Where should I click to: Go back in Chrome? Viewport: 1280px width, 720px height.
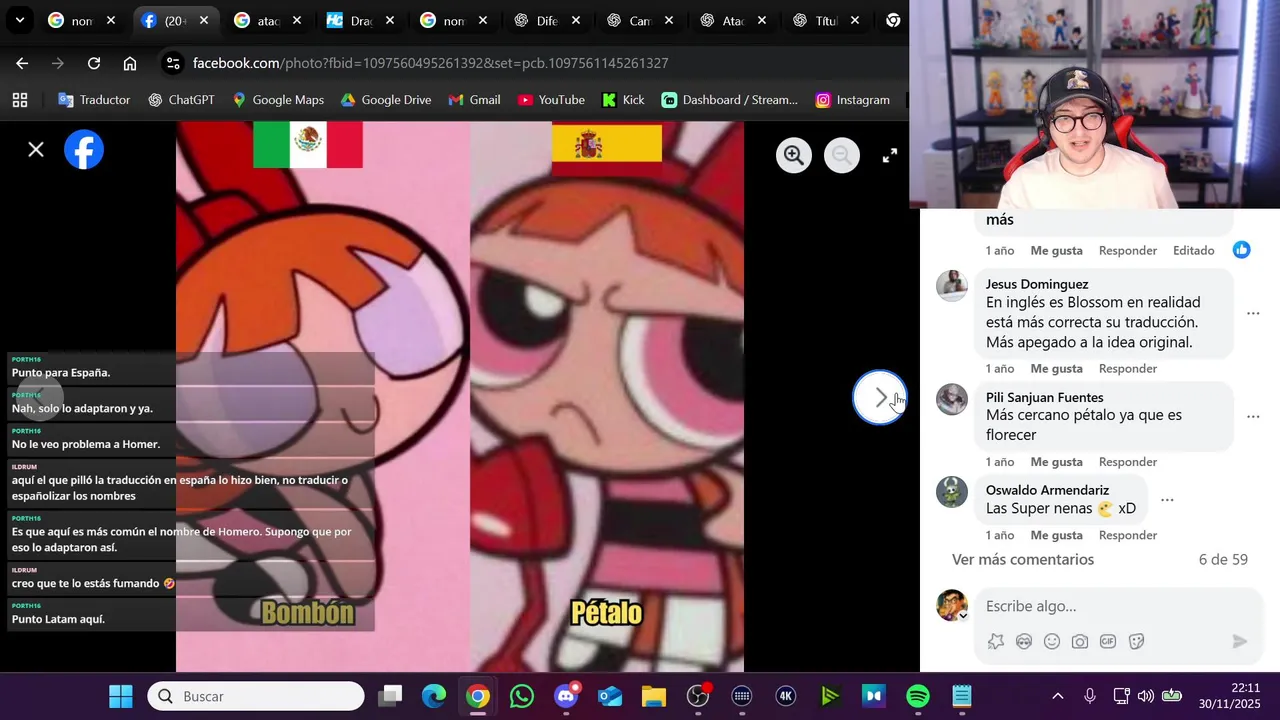coord(22,63)
